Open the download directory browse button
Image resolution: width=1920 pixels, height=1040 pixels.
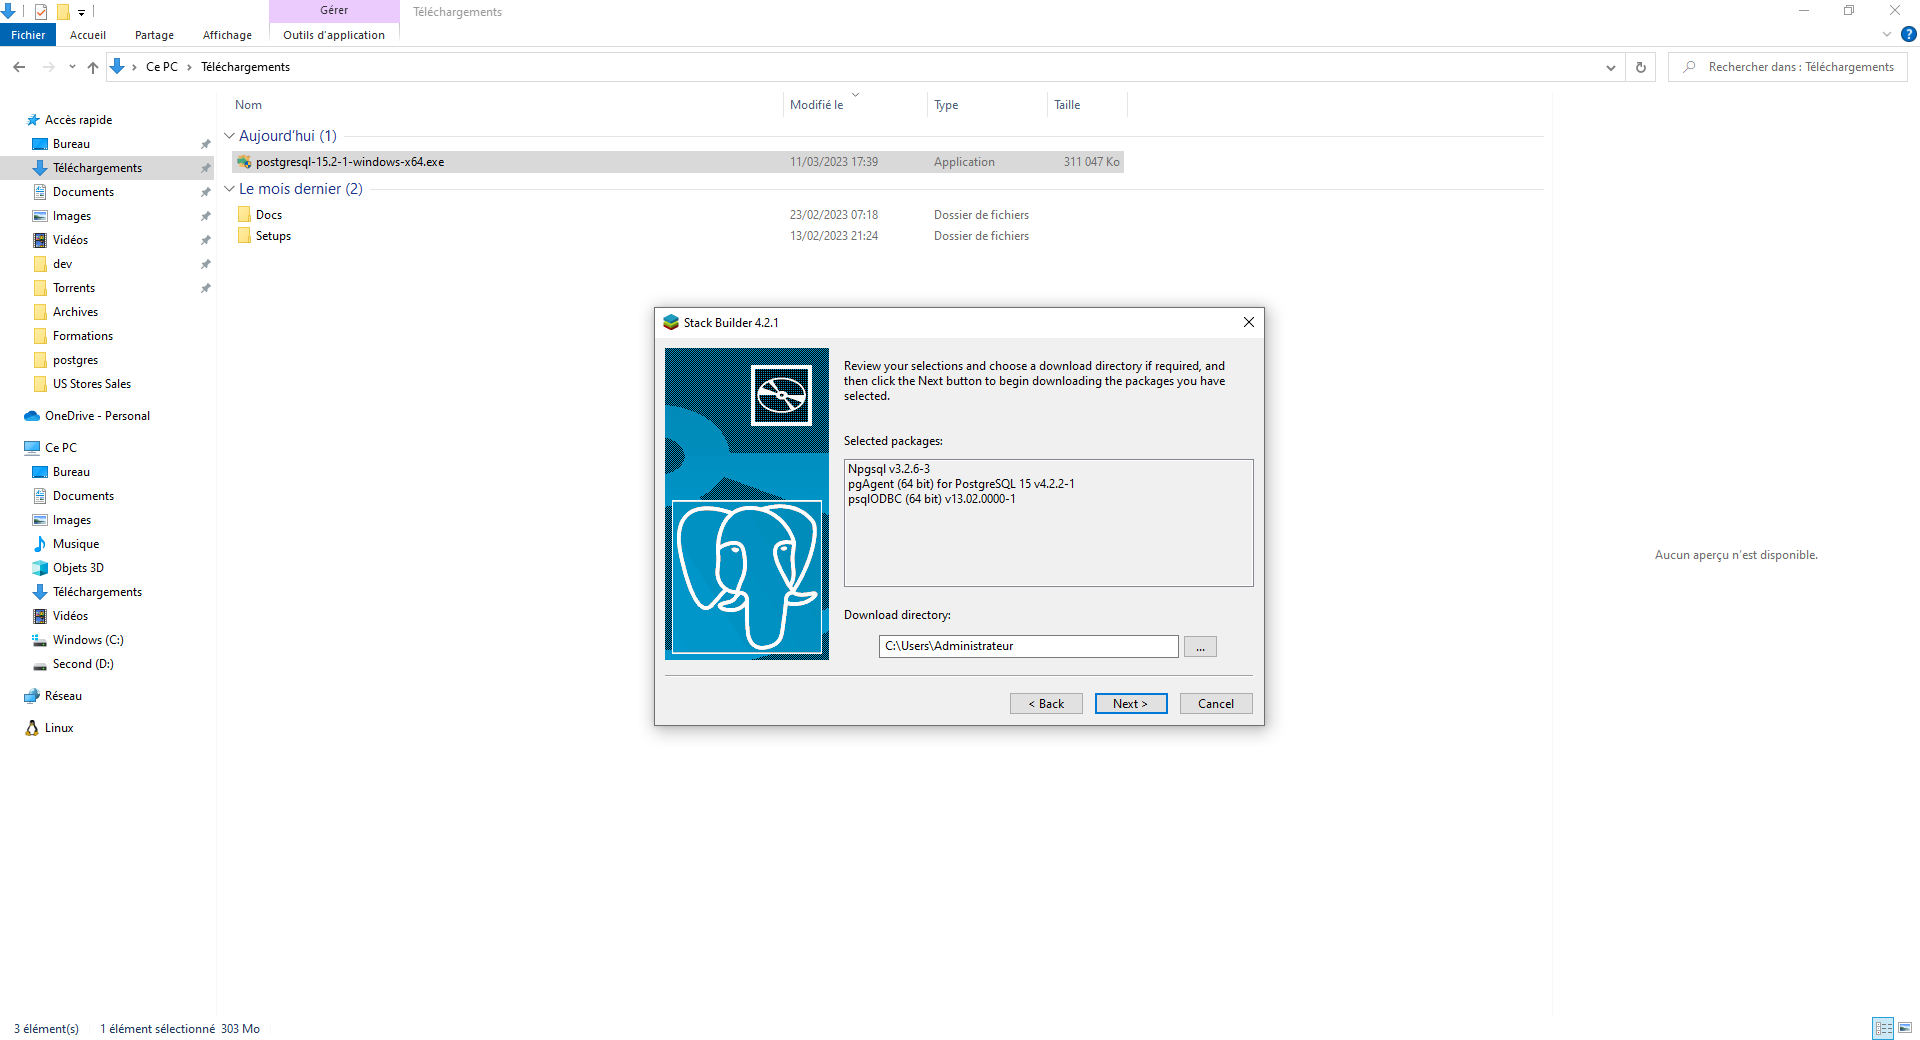coord(1200,647)
